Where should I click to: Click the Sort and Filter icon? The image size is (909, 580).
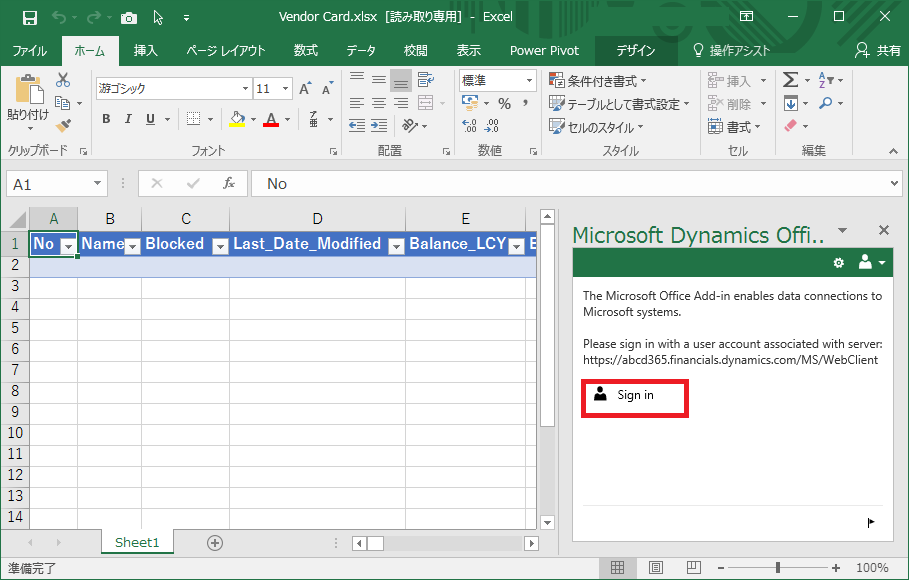pyautogui.click(x=826, y=80)
